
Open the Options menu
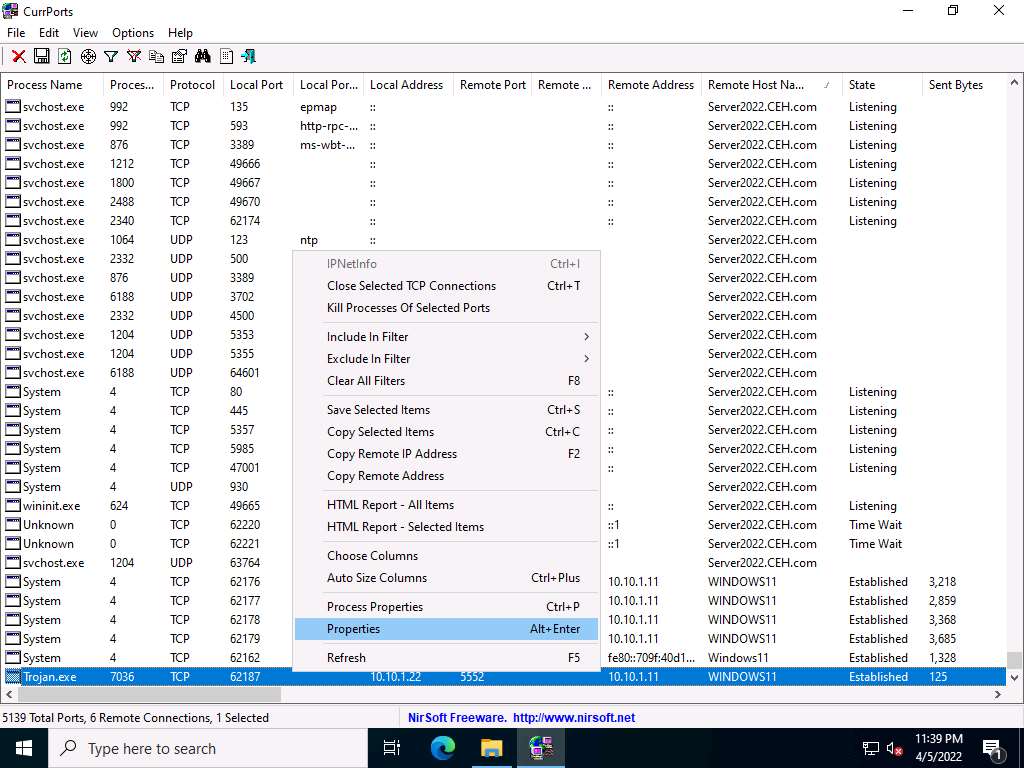(x=133, y=33)
